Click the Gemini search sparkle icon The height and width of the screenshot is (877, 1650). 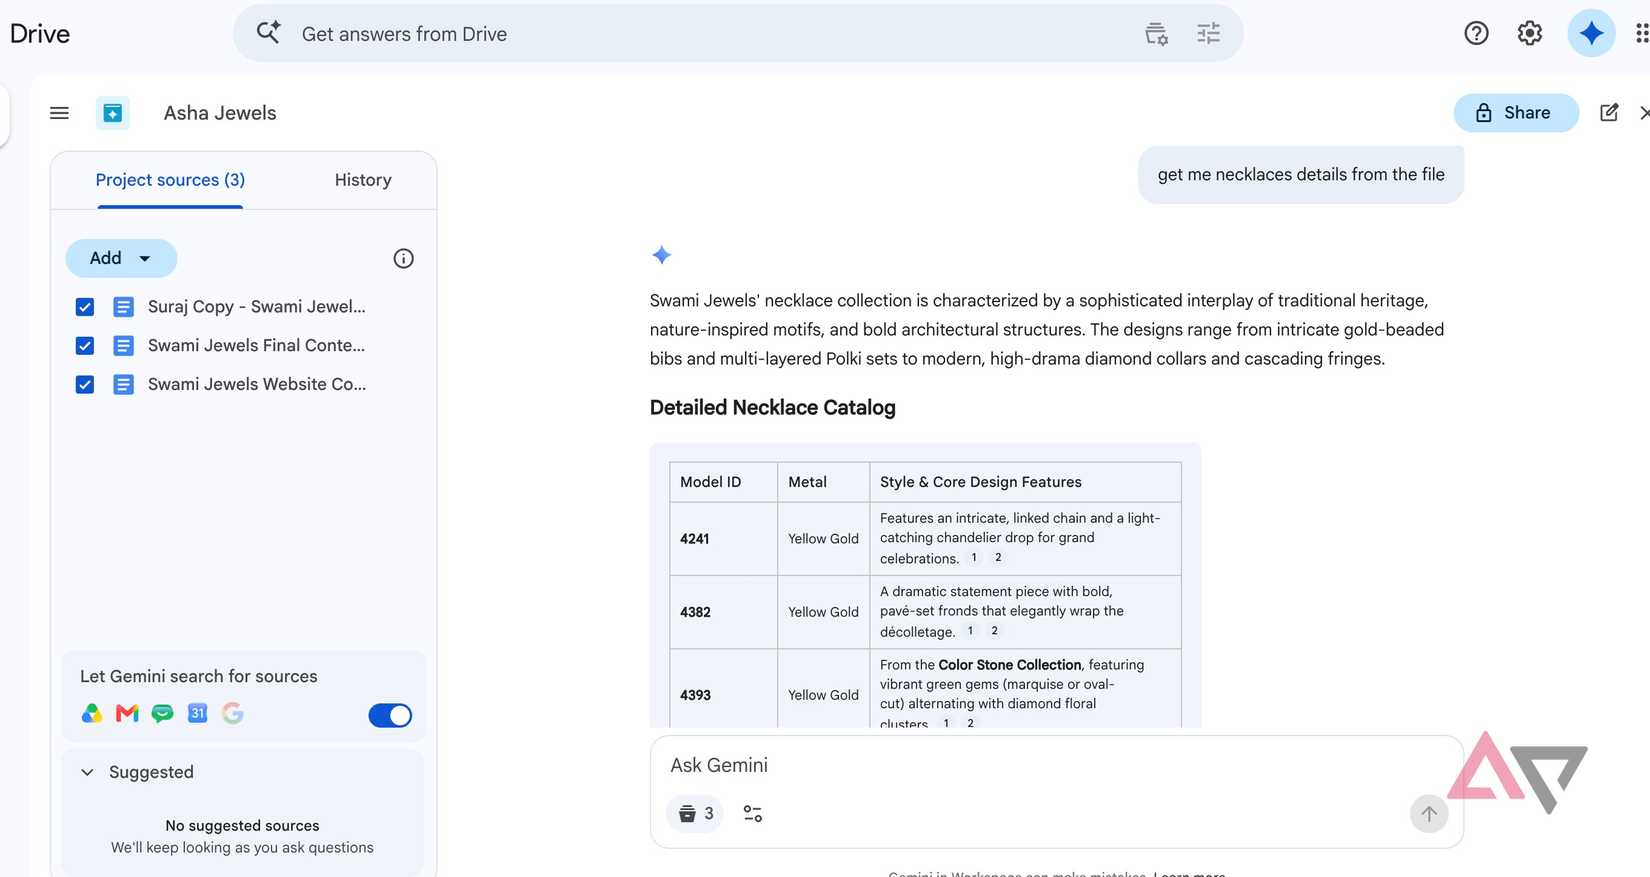[x=268, y=32]
